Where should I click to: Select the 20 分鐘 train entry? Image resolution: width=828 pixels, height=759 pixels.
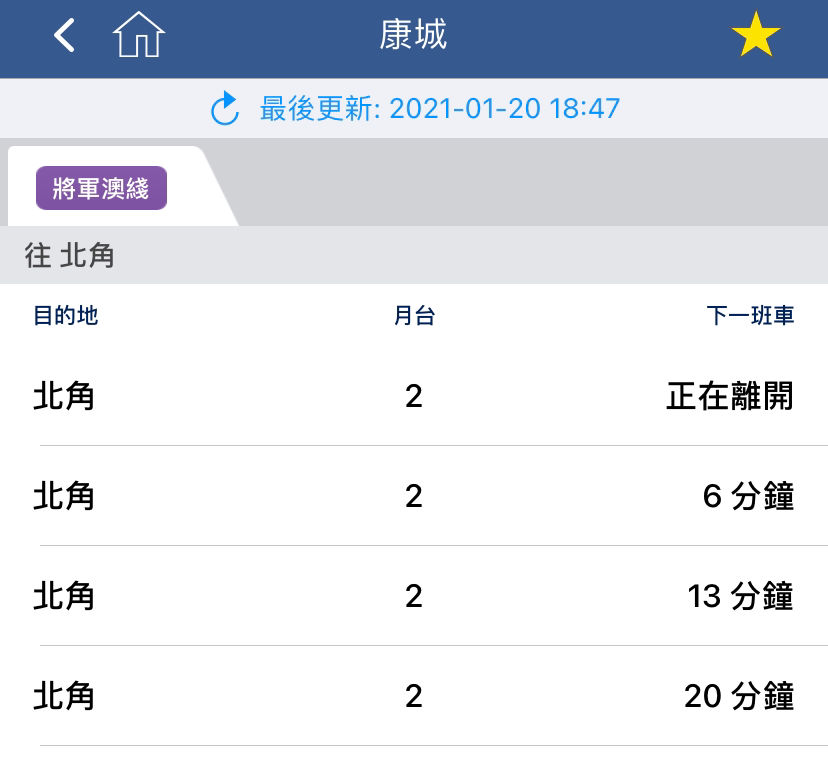click(x=414, y=696)
